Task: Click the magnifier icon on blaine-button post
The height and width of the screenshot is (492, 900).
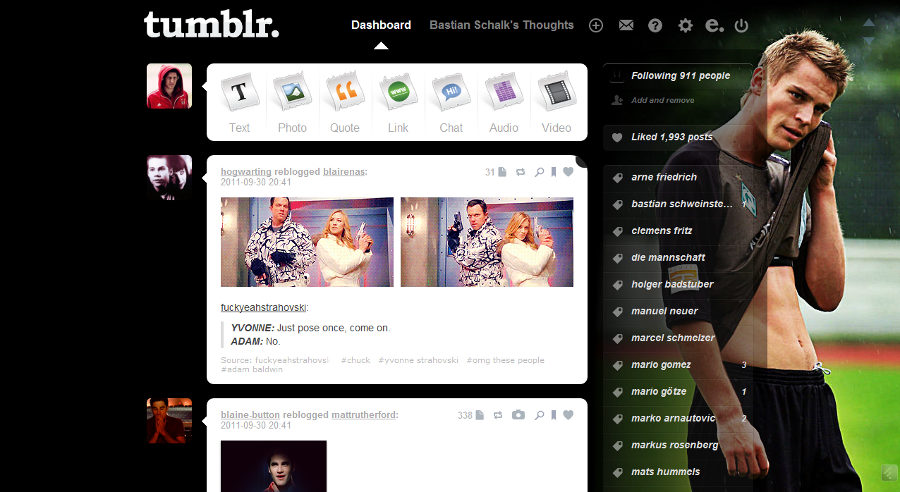Action: pyautogui.click(x=539, y=415)
